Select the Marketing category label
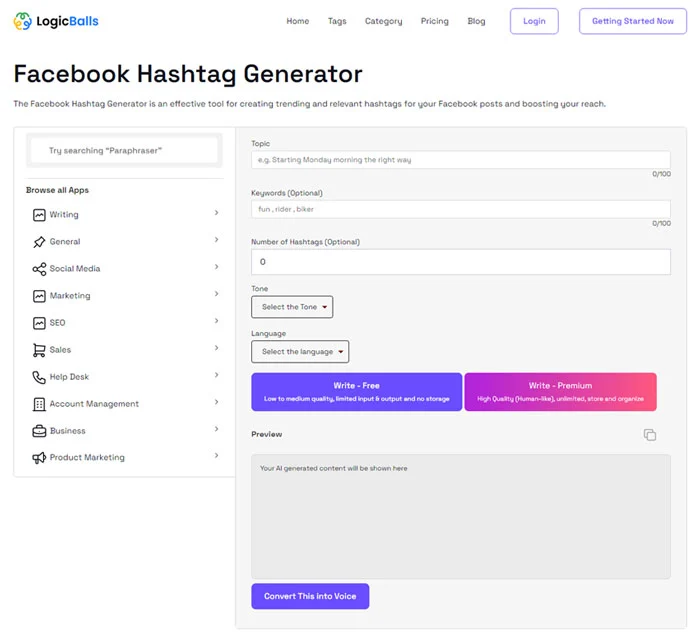This screenshot has height=637, width=700. 70,296
